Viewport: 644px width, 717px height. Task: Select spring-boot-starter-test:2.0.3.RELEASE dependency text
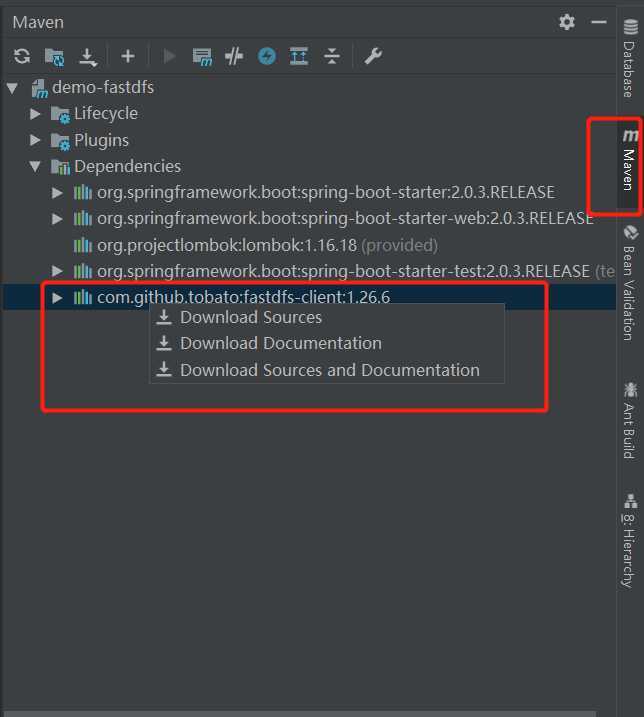coord(343,271)
